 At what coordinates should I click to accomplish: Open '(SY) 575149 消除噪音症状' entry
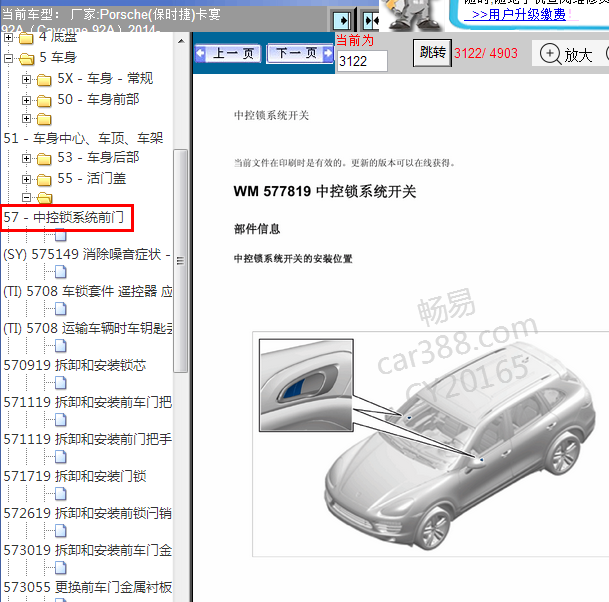pyautogui.click(x=87, y=254)
